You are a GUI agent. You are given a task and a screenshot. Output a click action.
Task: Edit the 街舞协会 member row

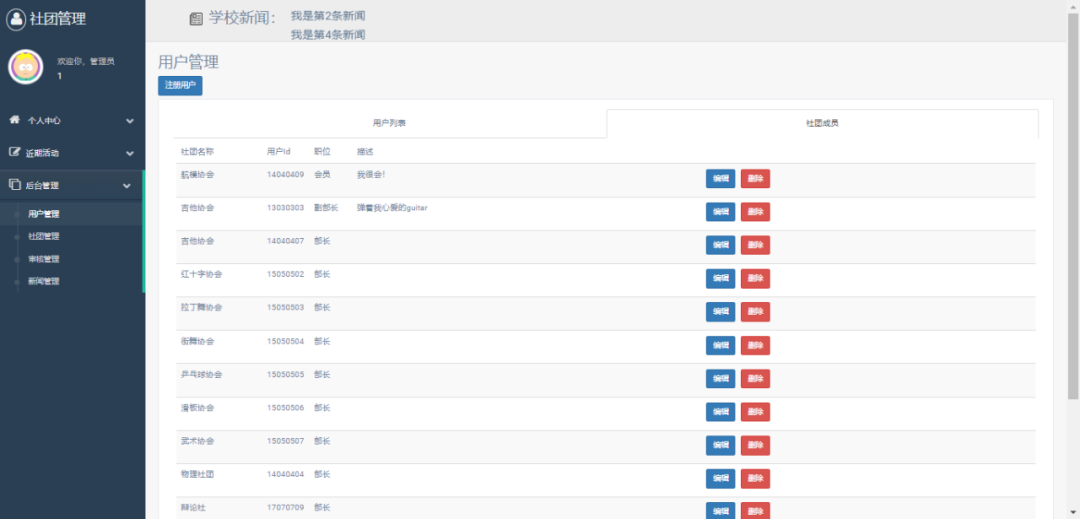720,346
